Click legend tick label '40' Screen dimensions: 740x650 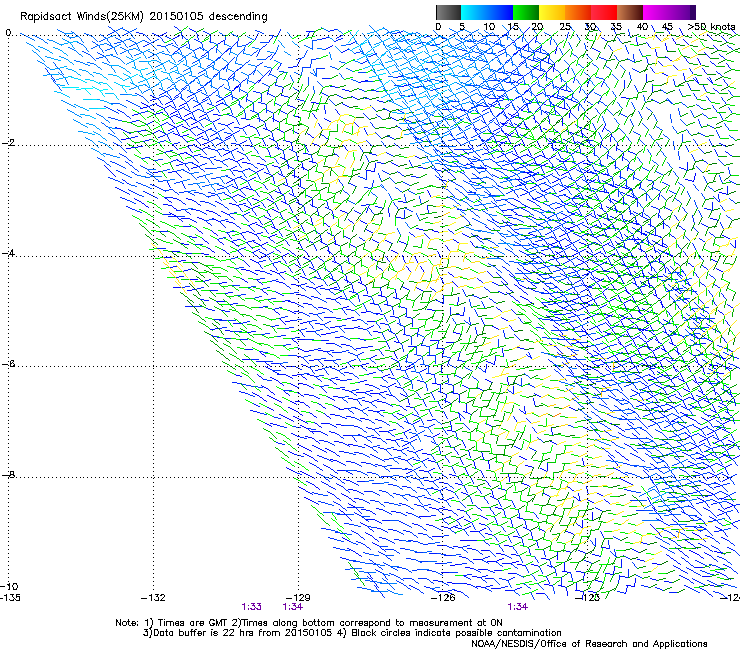[642, 27]
